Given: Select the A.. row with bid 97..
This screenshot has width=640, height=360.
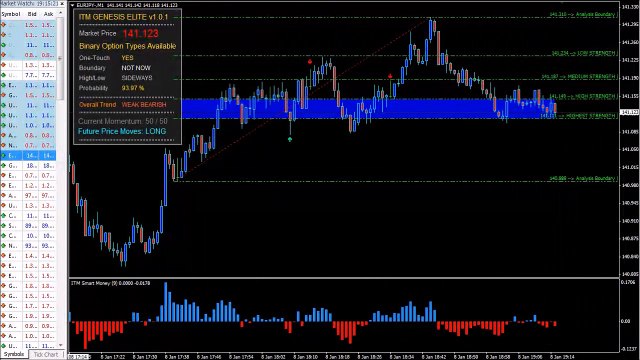Looking at the screenshot, I should coord(28,196).
